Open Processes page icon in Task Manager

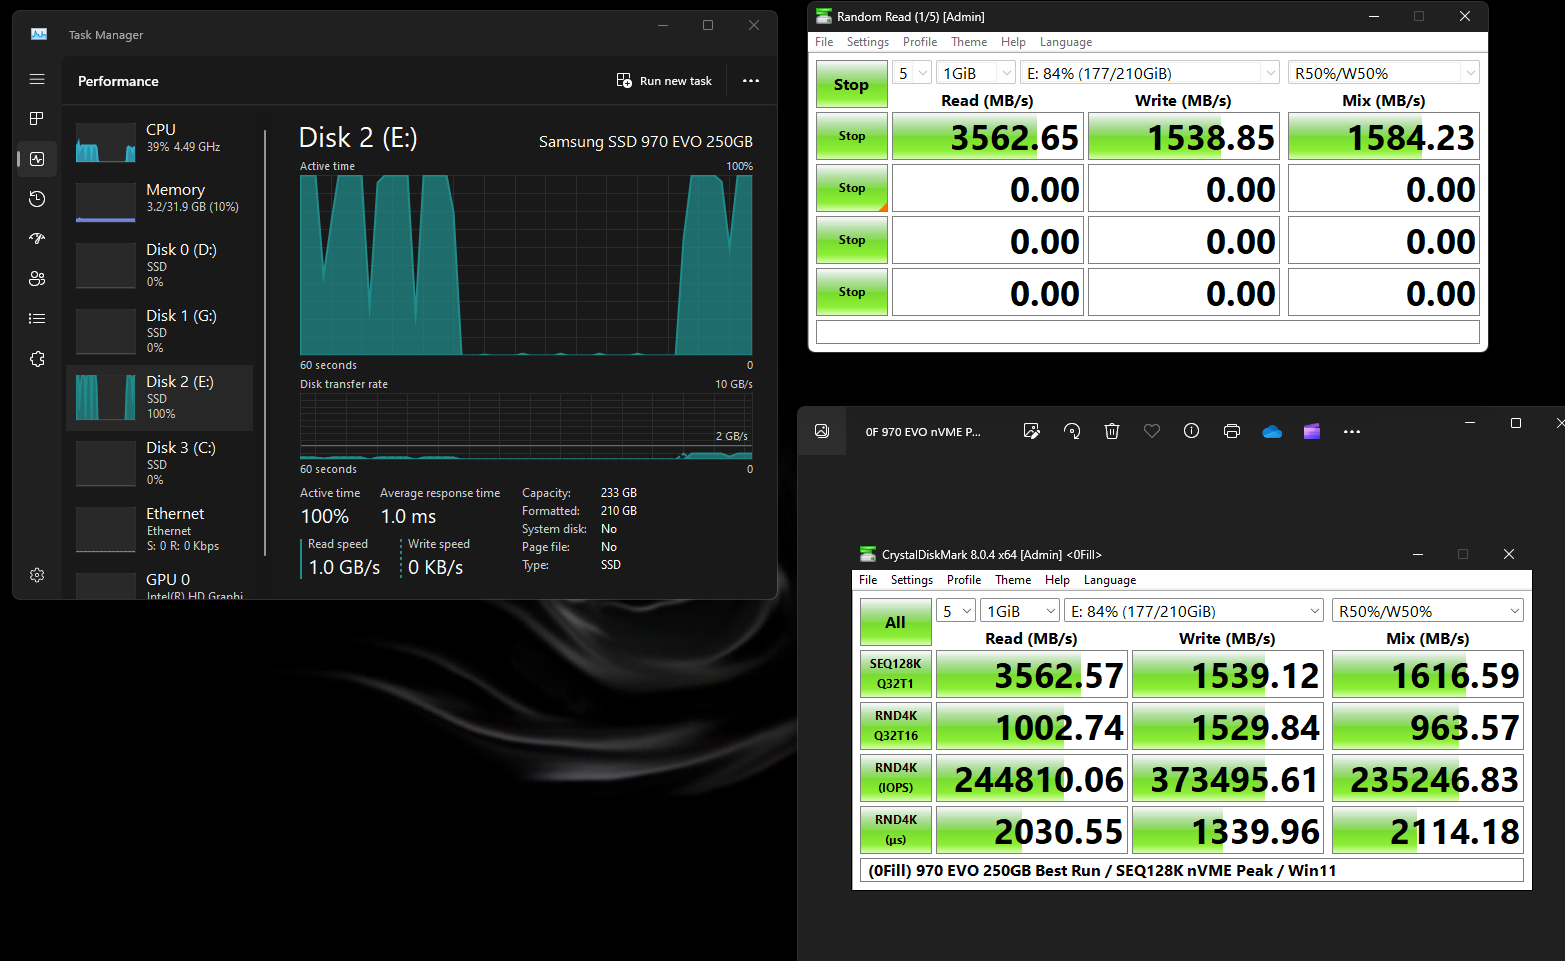(37, 119)
